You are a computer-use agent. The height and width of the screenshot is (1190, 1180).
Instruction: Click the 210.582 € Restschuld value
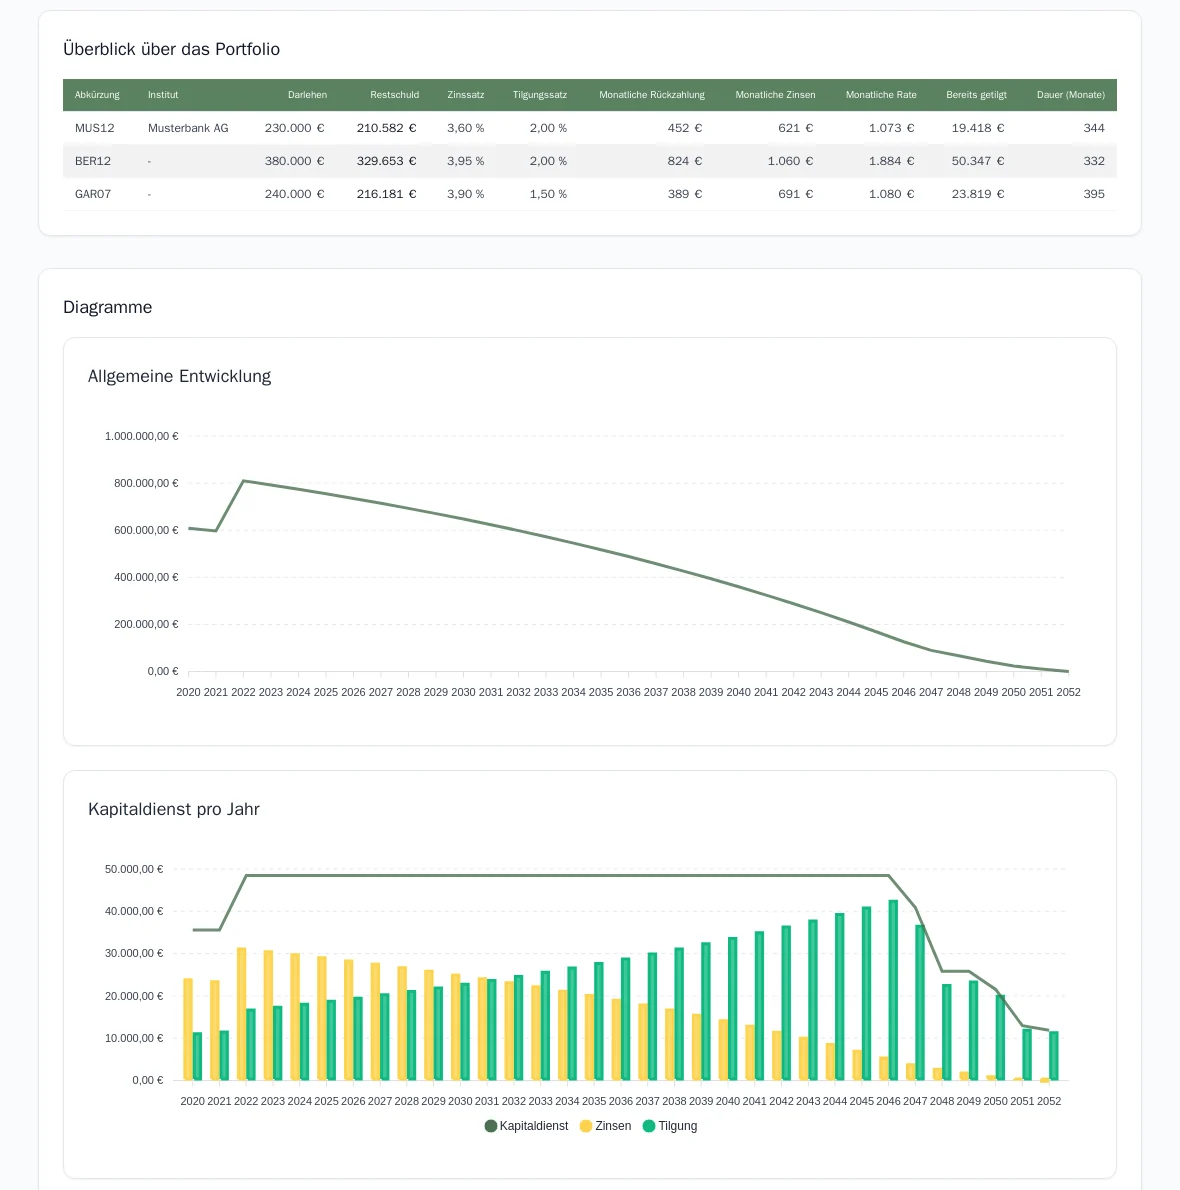pyautogui.click(x=387, y=128)
